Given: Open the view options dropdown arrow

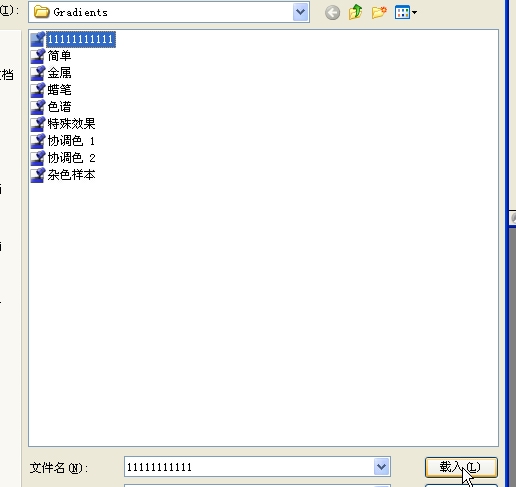Looking at the screenshot, I should point(414,13).
